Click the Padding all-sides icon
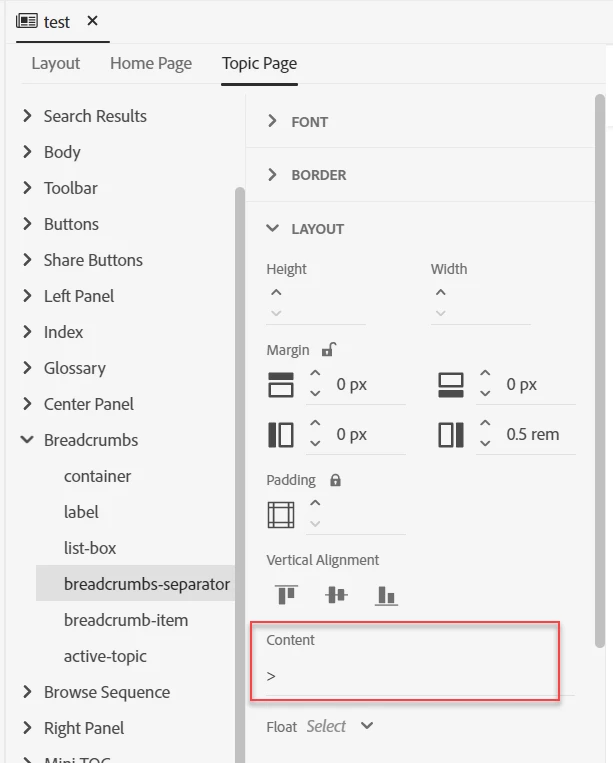Viewport: 613px width, 763px height. [x=281, y=515]
